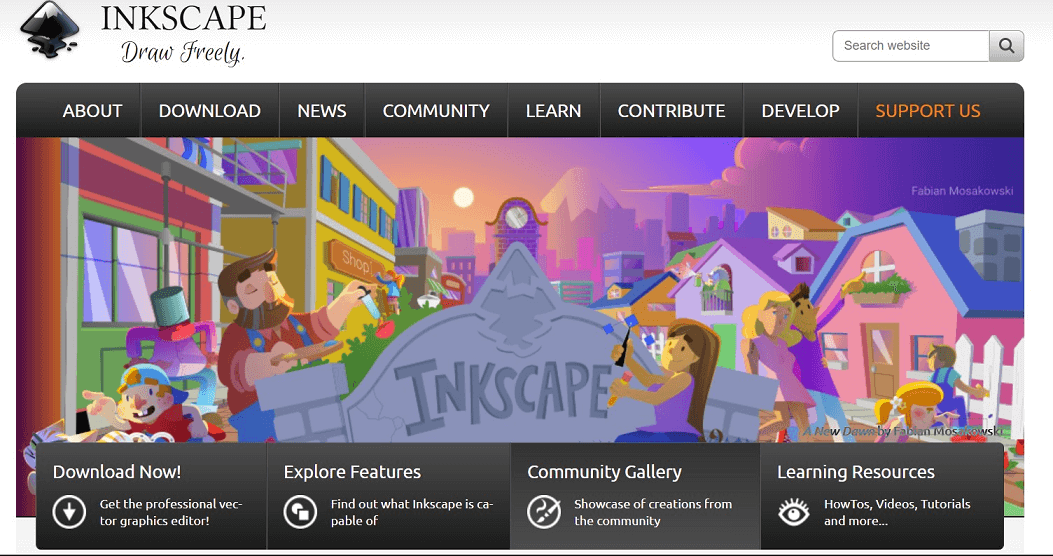This screenshot has width=1053, height=556.
Task: Click the Fabian Mosakowski credit in sky
Action: tap(962, 191)
